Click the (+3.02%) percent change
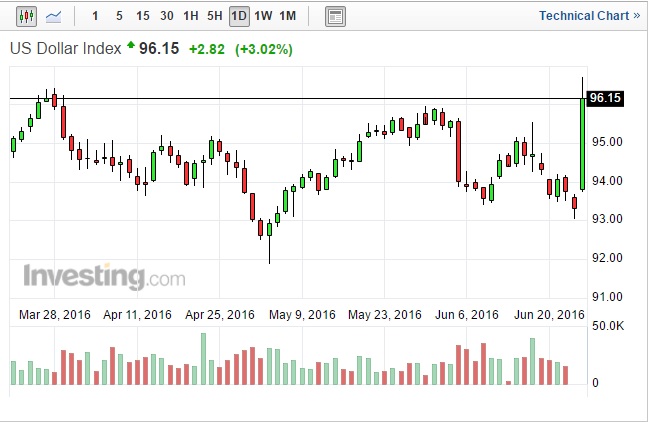This screenshot has width=648, height=422. (264, 49)
